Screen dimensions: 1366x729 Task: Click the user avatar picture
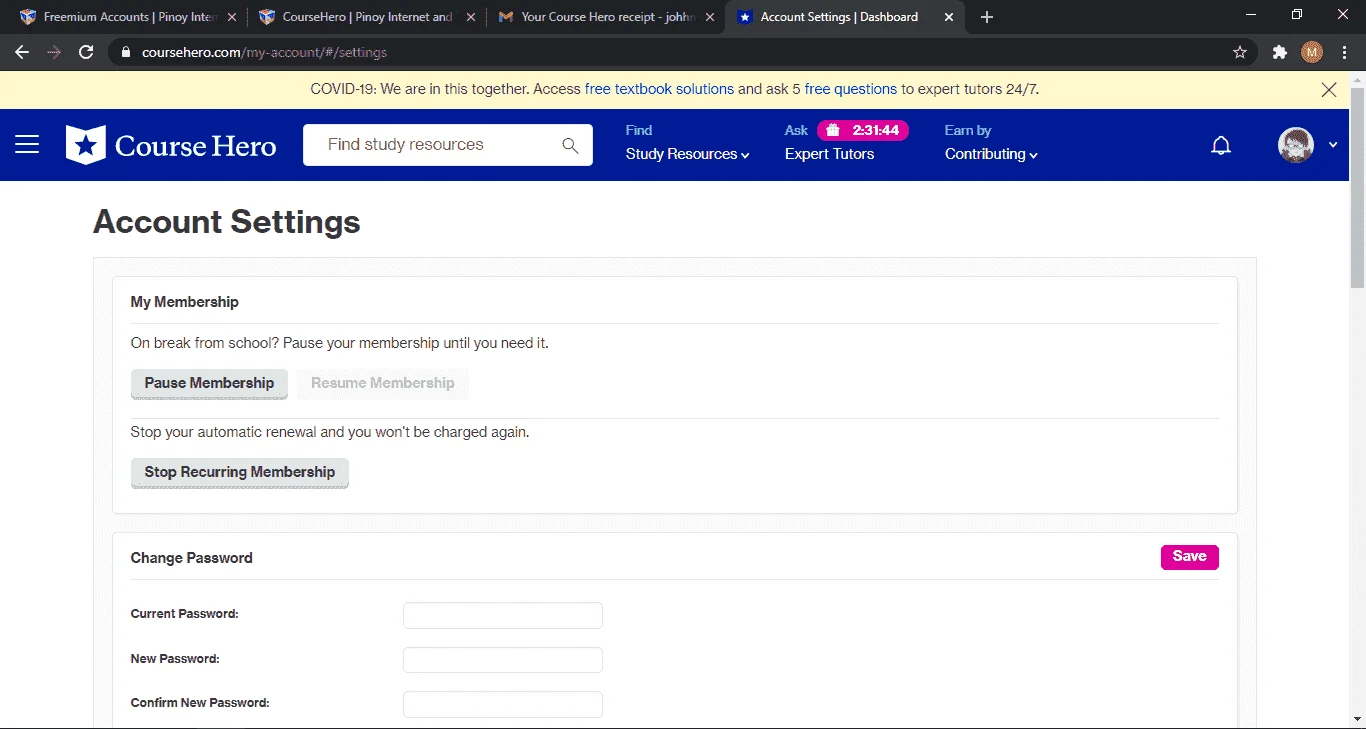1296,145
